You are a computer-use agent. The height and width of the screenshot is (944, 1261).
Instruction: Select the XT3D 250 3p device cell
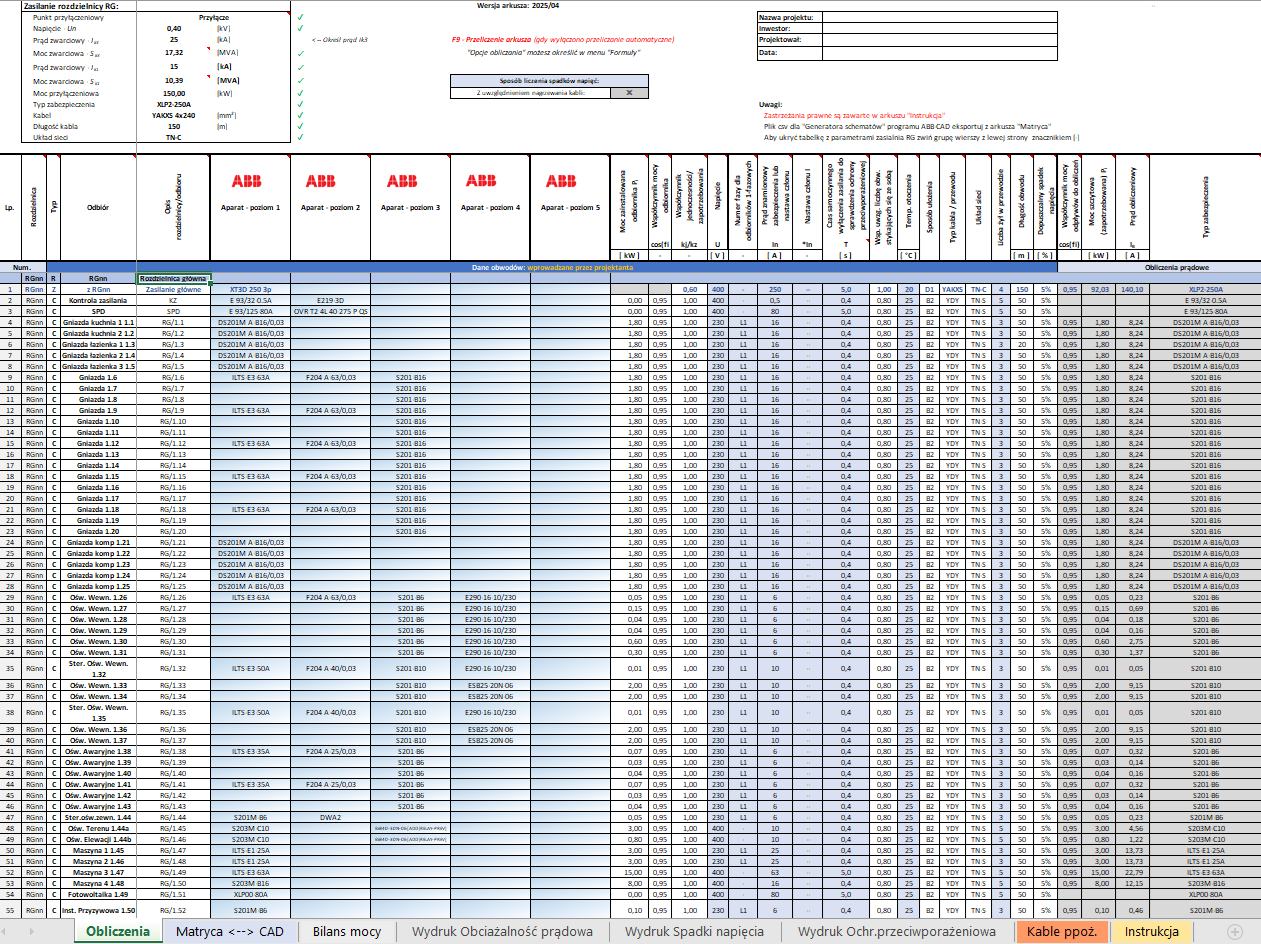(250, 289)
